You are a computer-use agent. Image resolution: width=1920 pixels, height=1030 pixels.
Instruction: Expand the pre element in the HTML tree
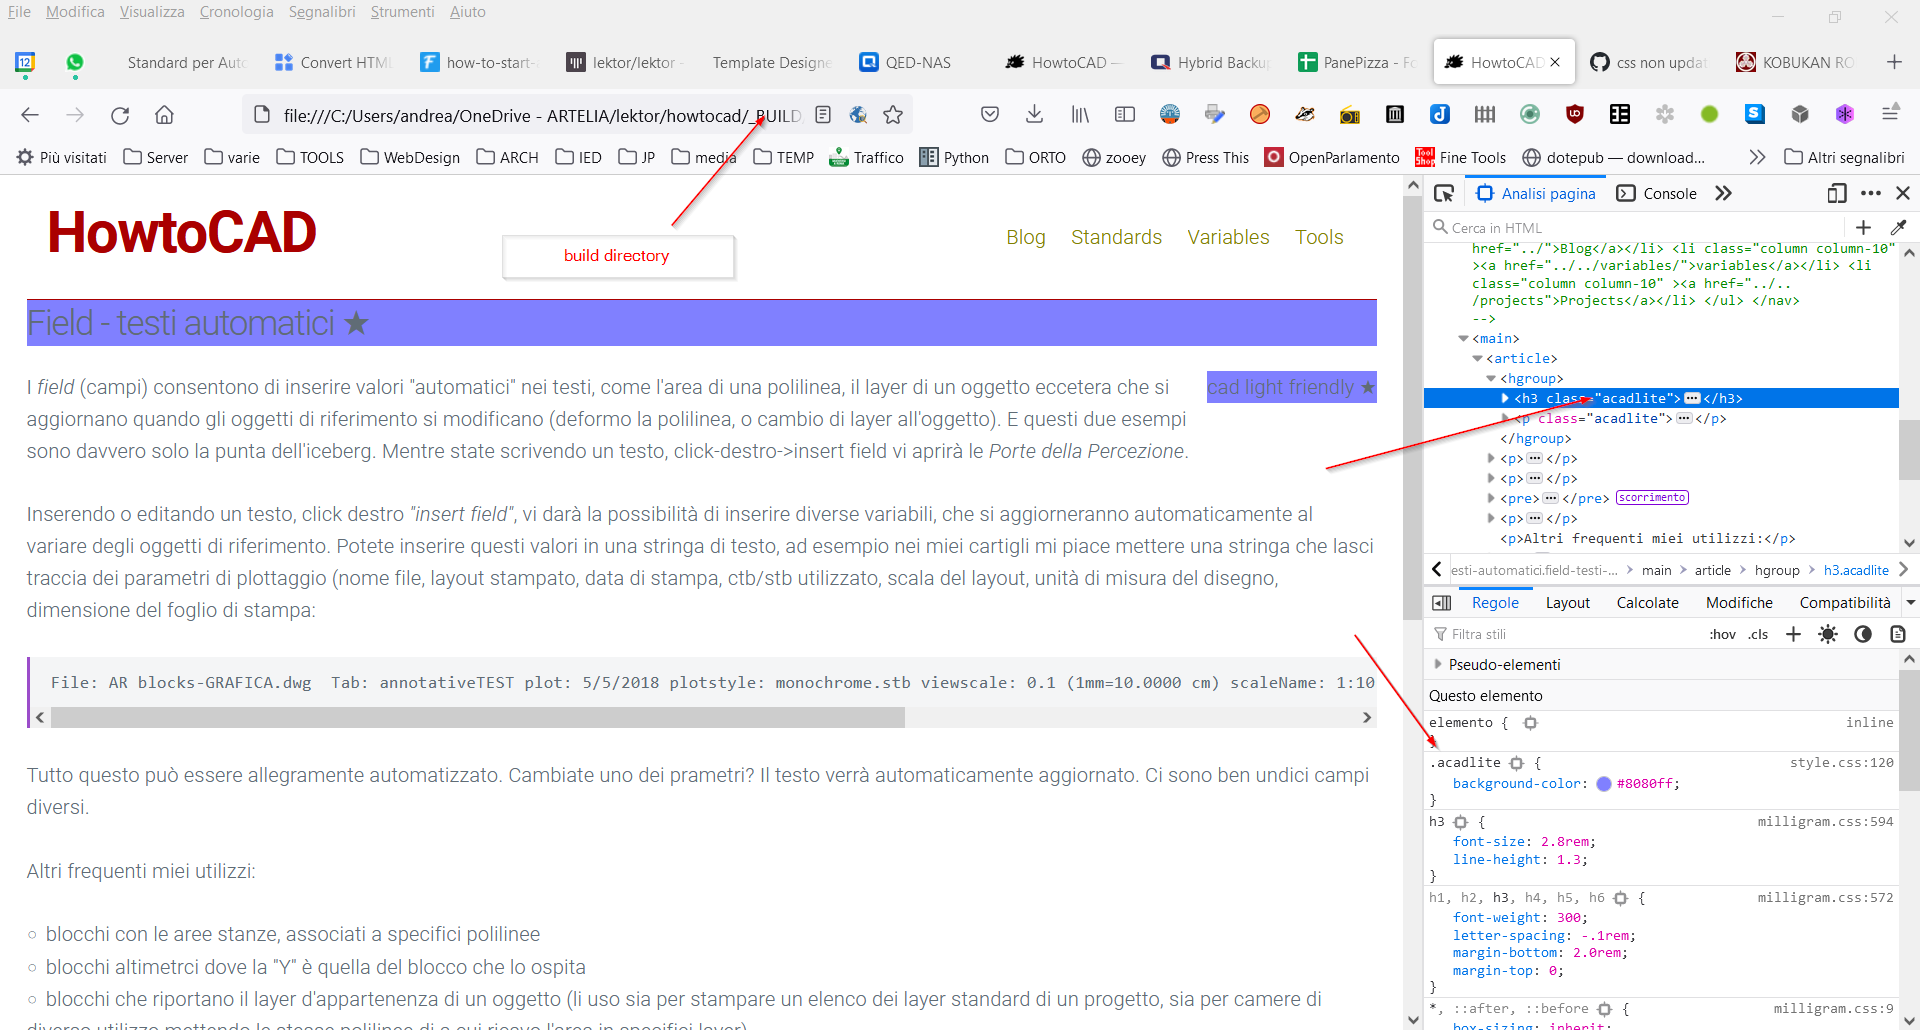tap(1491, 498)
